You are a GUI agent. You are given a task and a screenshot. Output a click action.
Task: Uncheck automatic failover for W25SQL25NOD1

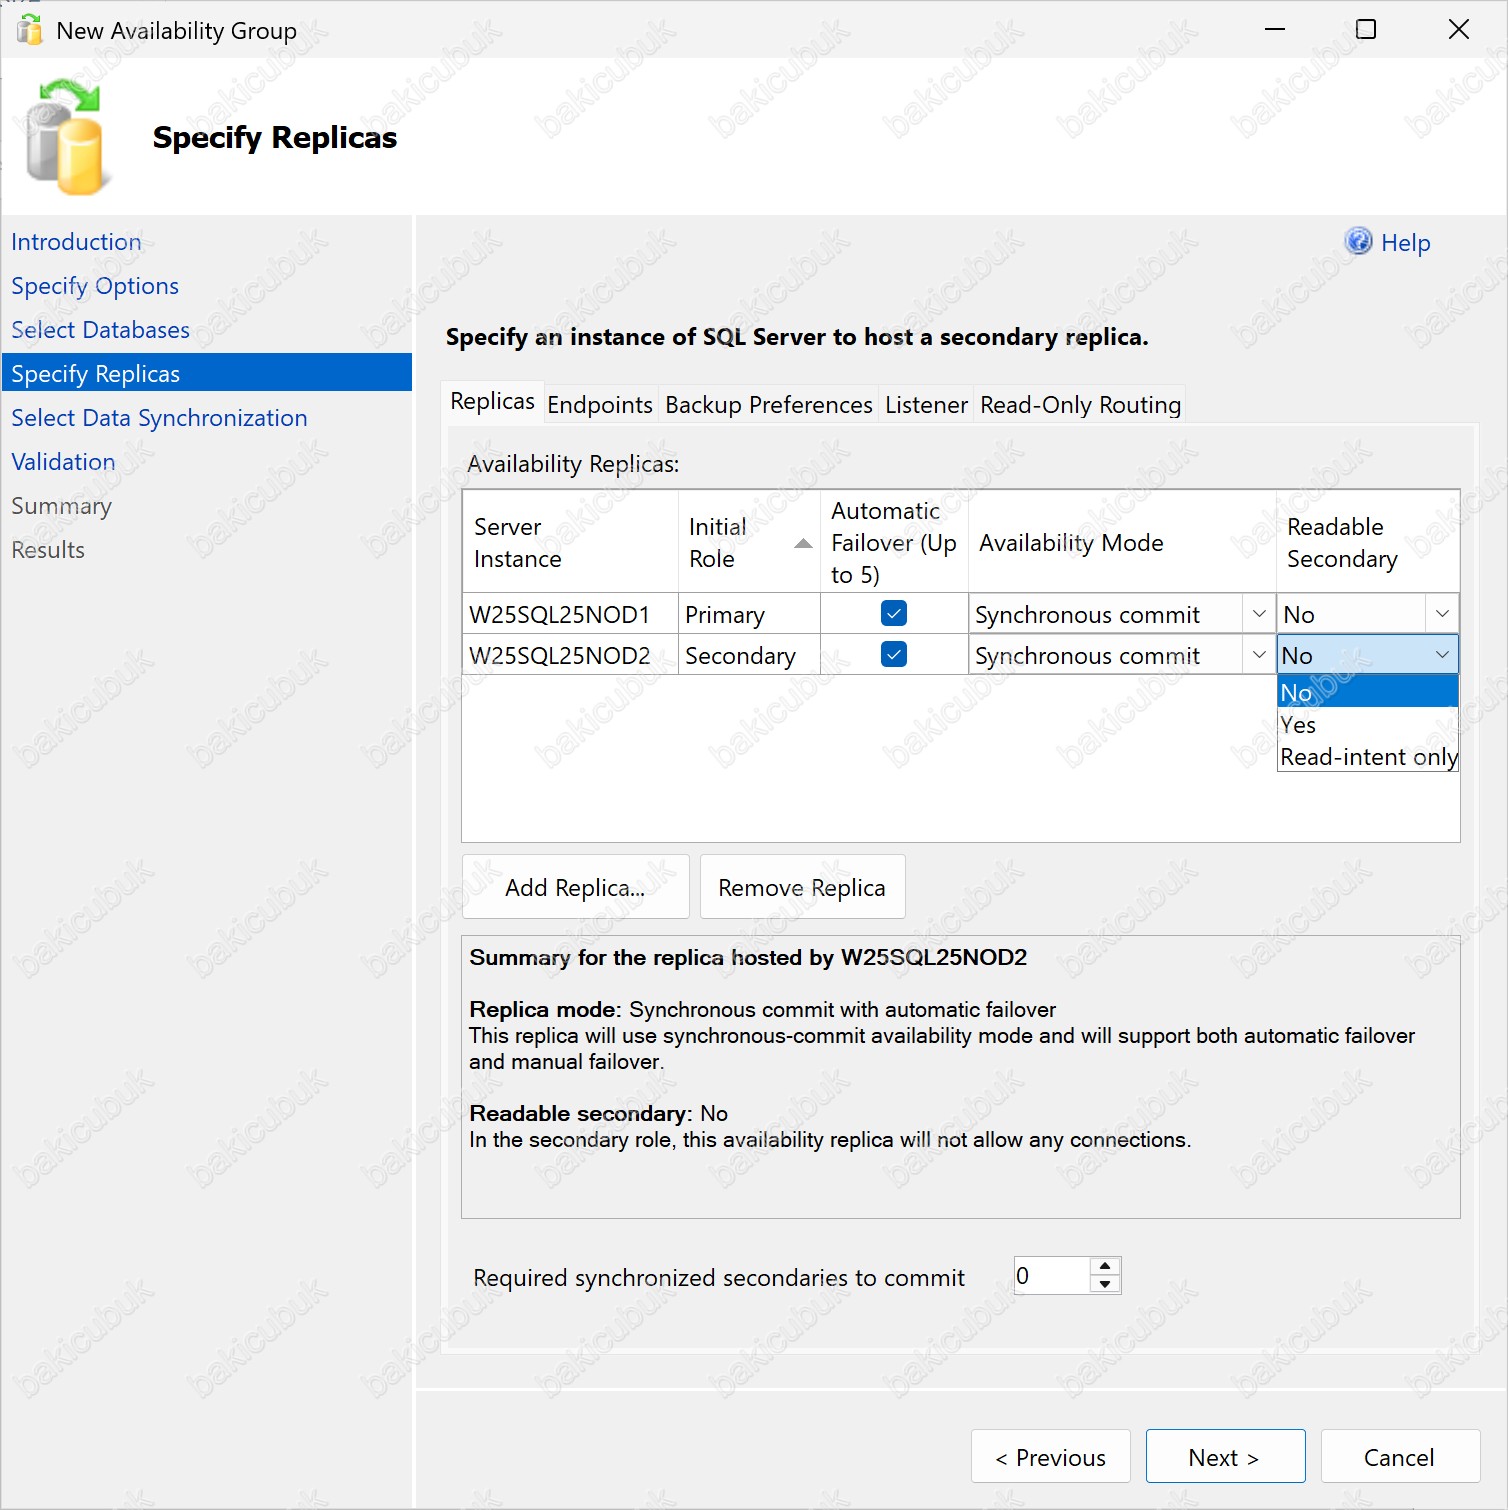pos(893,613)
